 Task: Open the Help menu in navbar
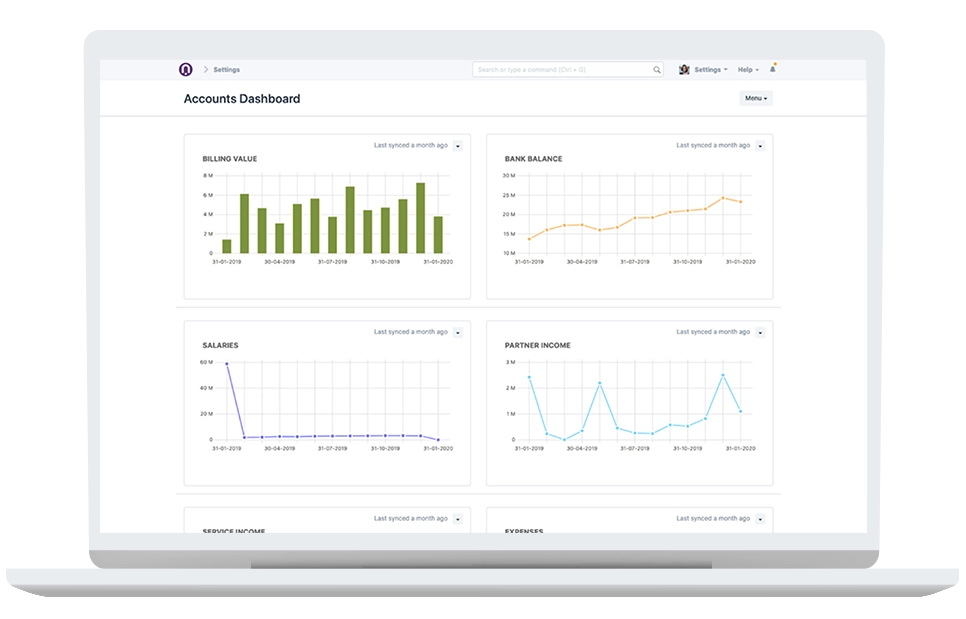point(748,70)
